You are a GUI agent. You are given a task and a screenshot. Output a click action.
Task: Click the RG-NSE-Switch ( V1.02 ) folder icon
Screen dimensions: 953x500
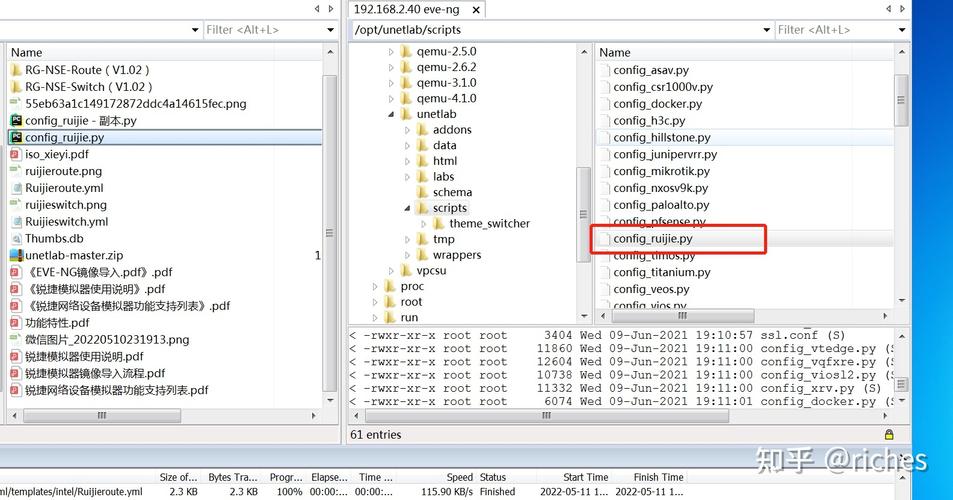pos(16,87)
